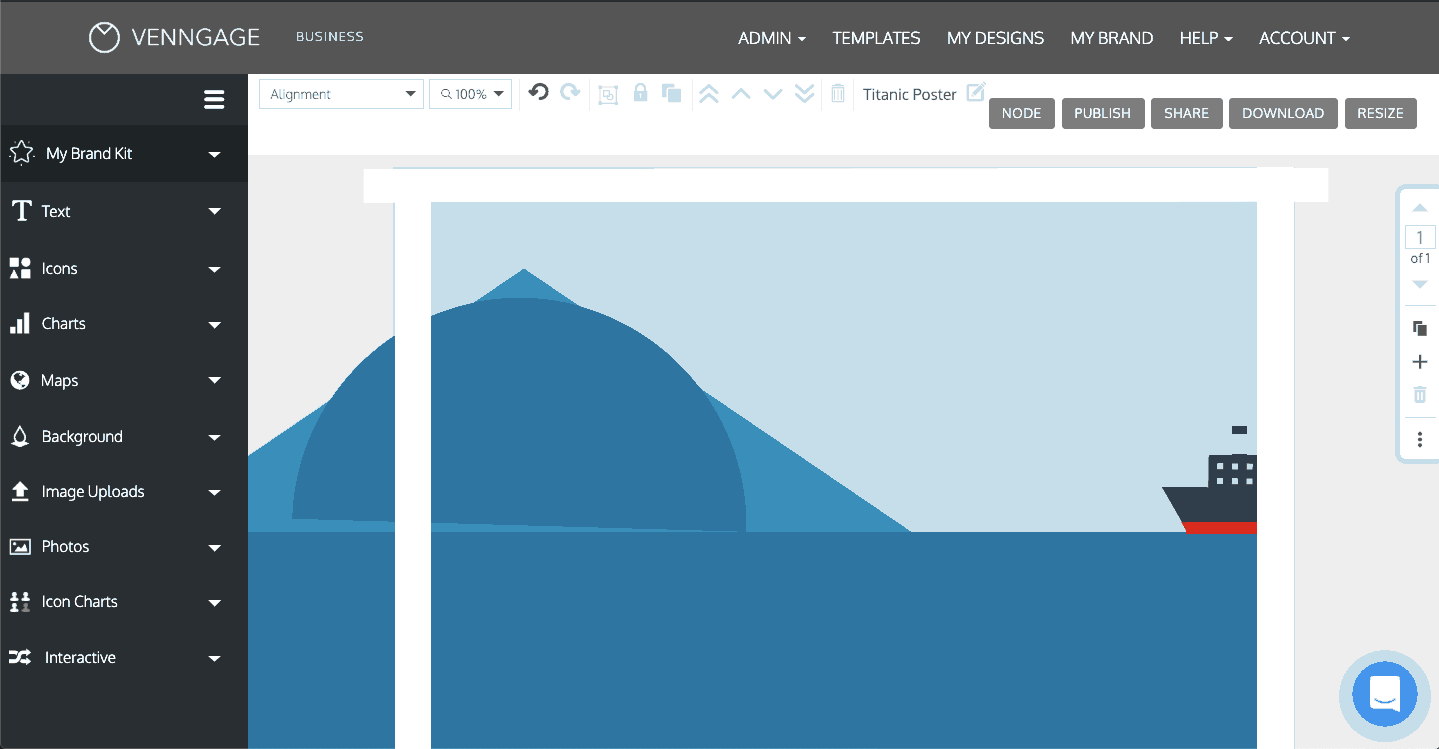
Task: Expand the Background color section
Action: (x=115, y=437)
